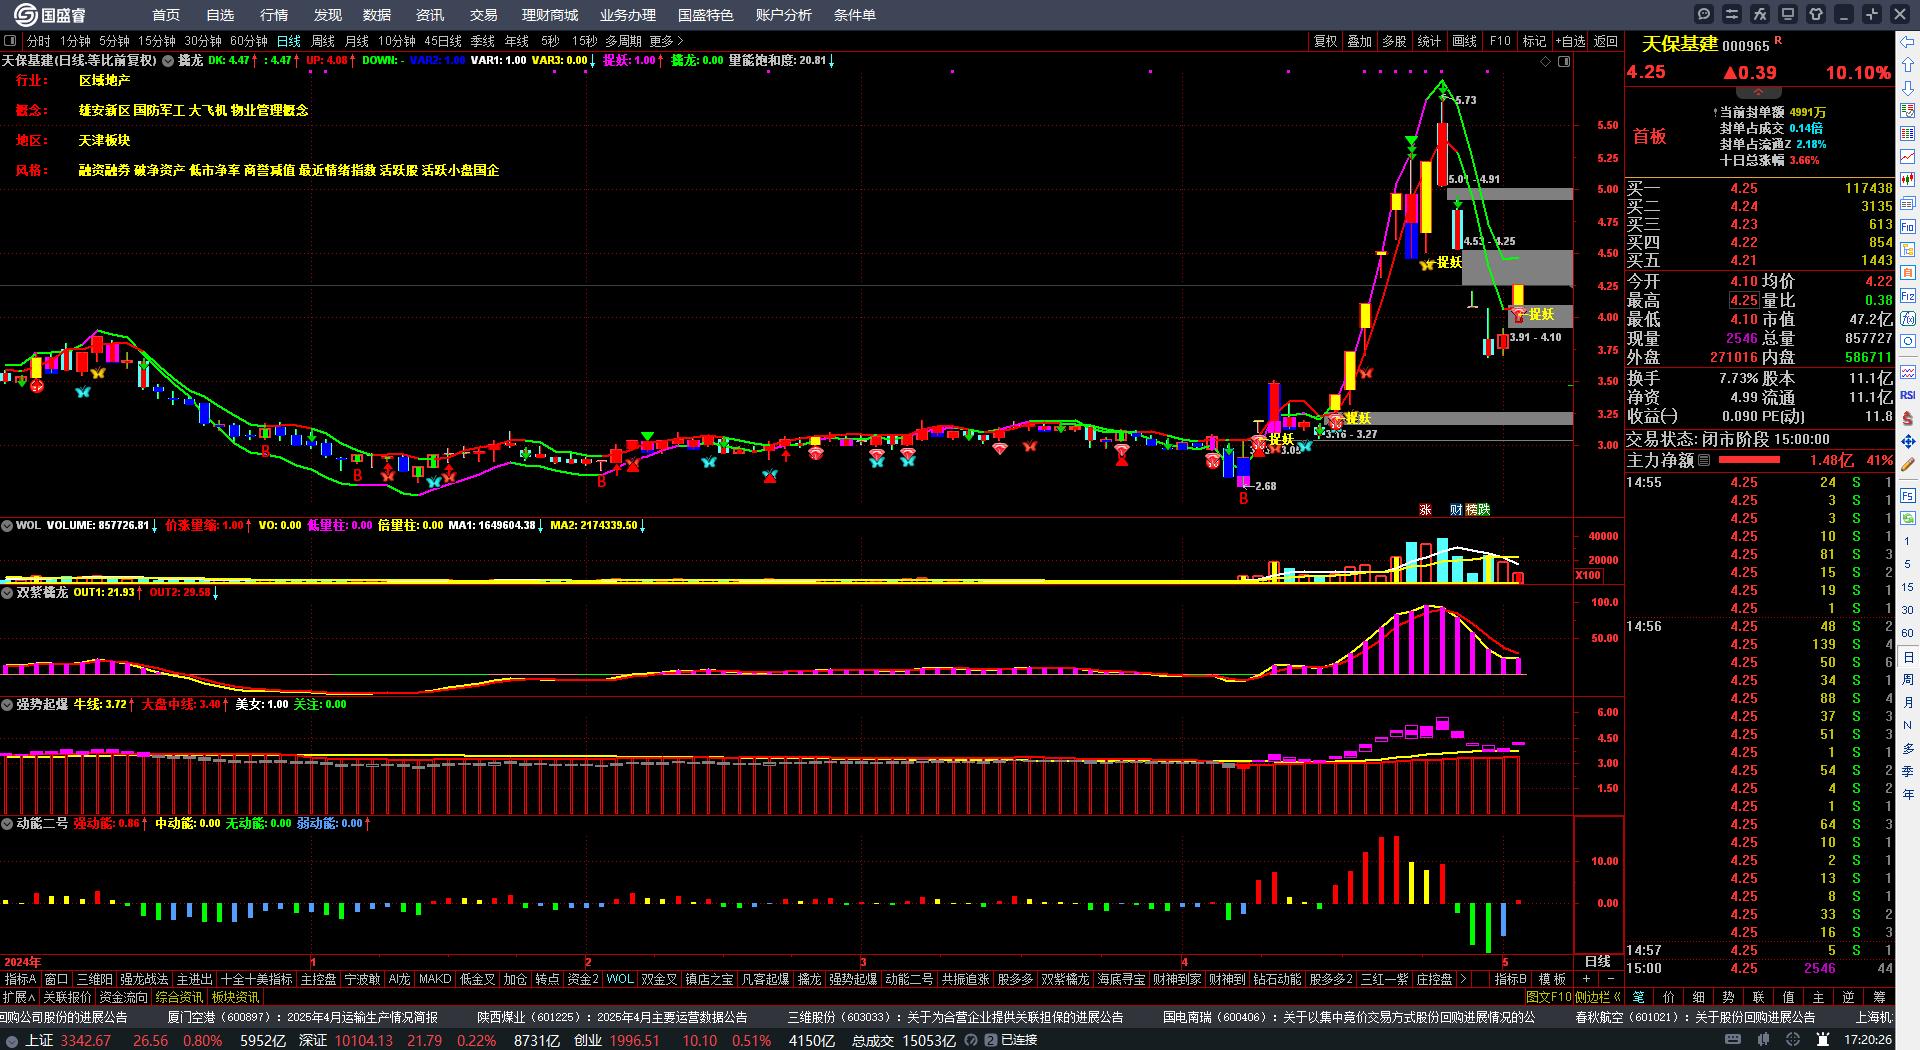Toggle 叠加 overlay option

[1359, 41]
